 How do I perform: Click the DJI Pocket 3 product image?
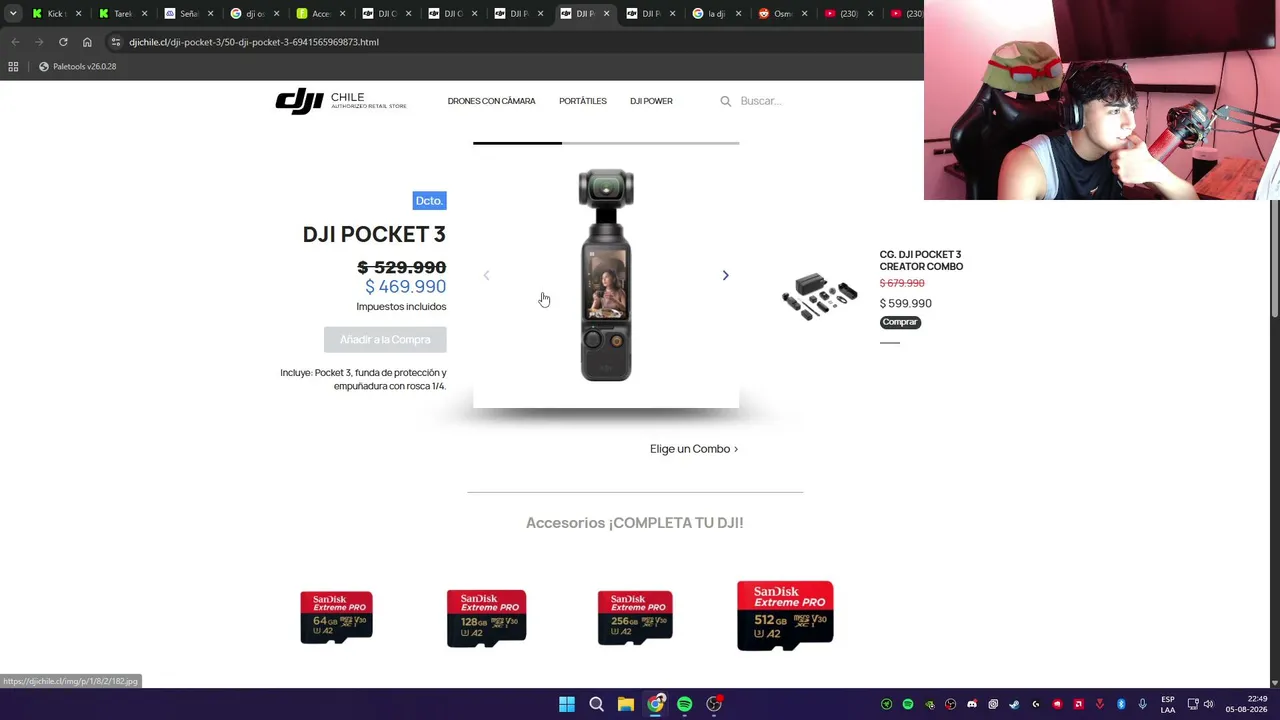pyautogui.click(x=606, y=275)
